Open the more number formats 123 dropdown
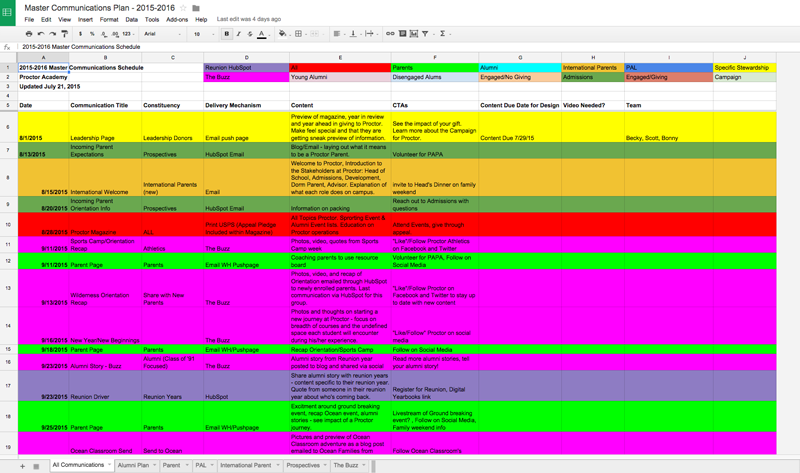The height and width of the screenshot is (473, 800). [128, 34]
